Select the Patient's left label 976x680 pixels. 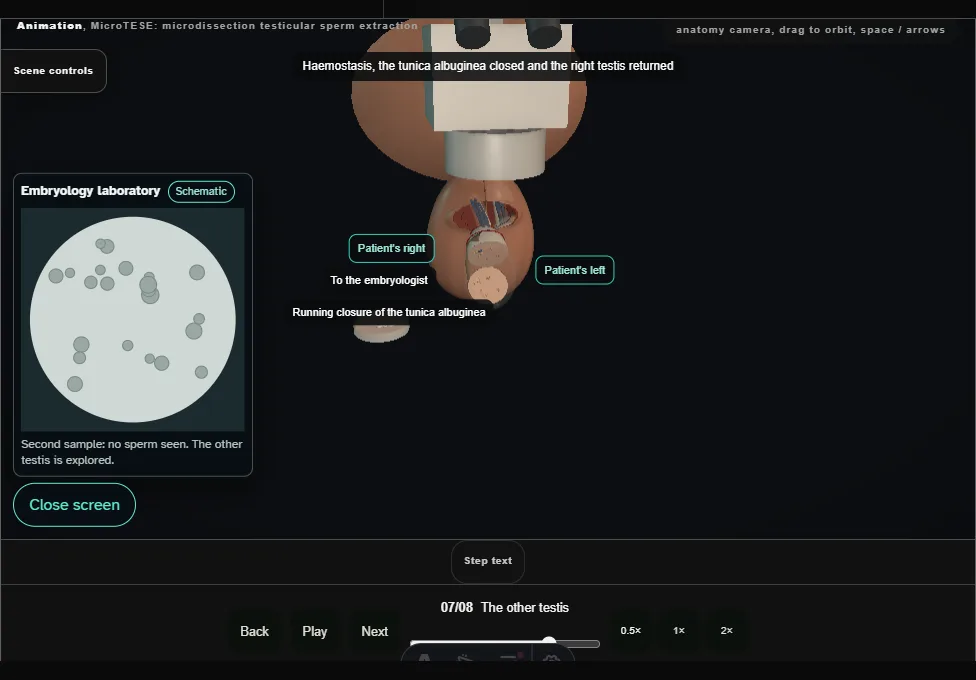click(575, 270)
